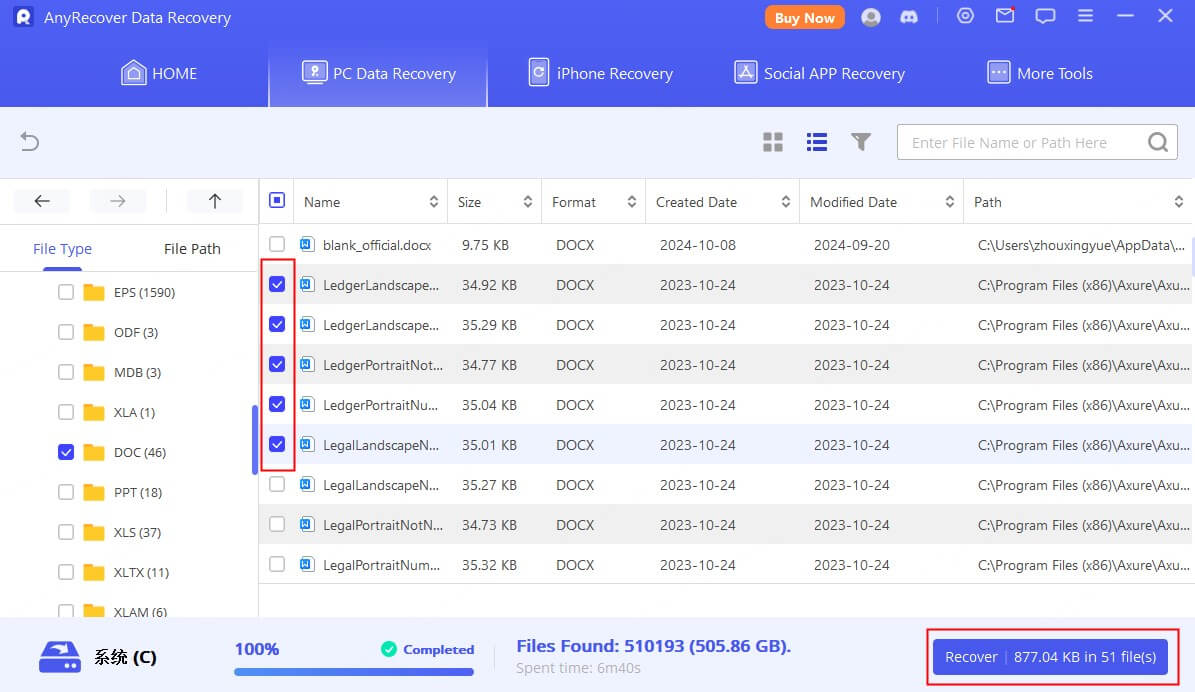Click the help target icon

pos(964,16)
